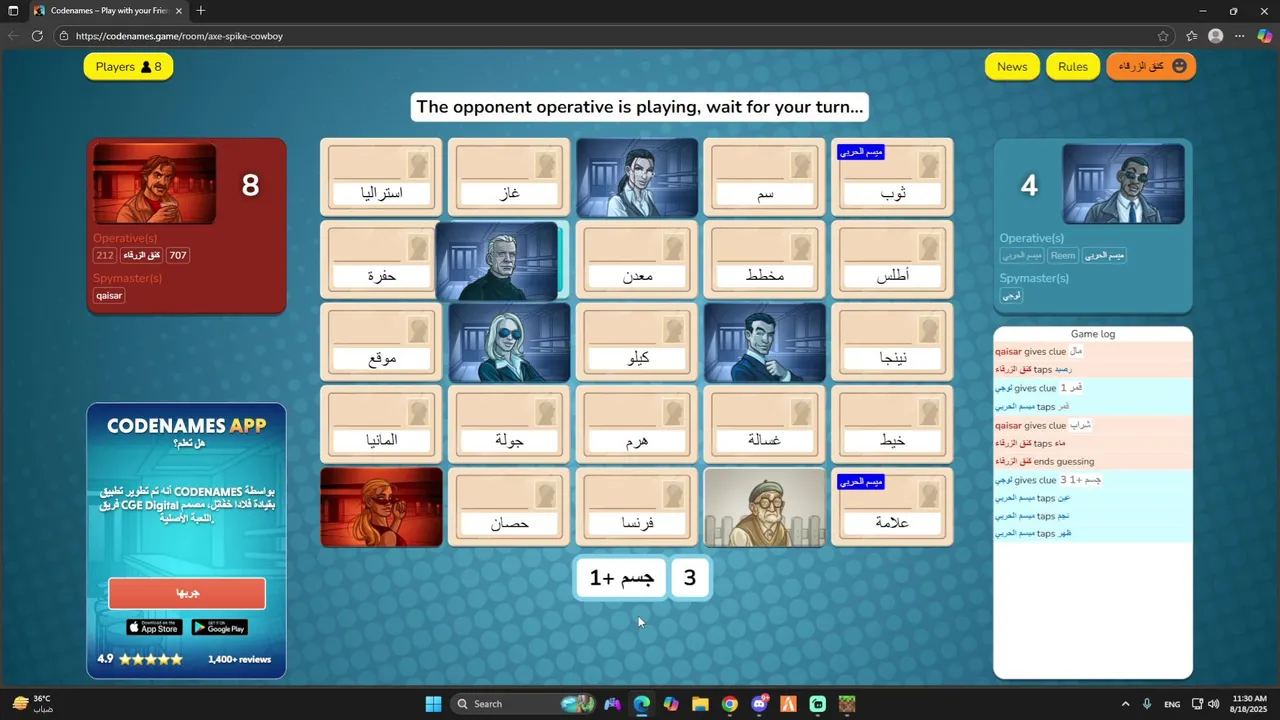The width and height of the screenshot is (1280, 720).
Task: Select the المانيا word card
Action: tap(381, 425)
